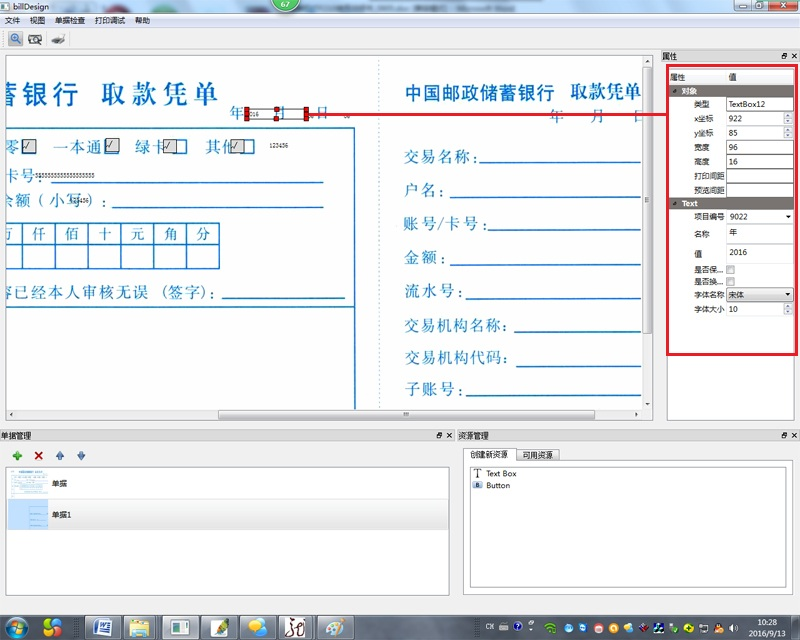The width and height of the screenshot is (800, 640).
Task: Float the 单据管理 panel
Action: (439, 435)
